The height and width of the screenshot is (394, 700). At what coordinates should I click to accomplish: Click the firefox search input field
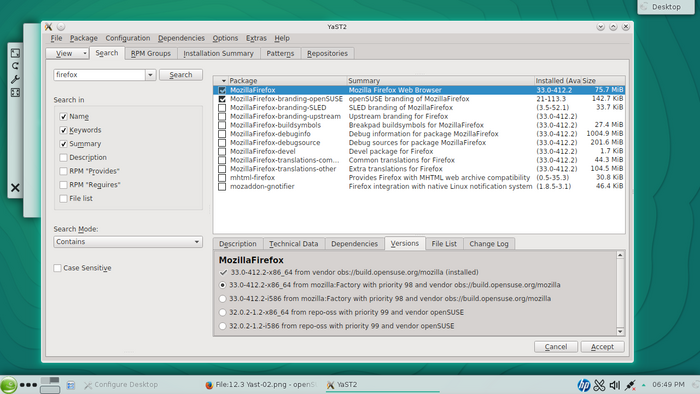click(x=100, y=75)
